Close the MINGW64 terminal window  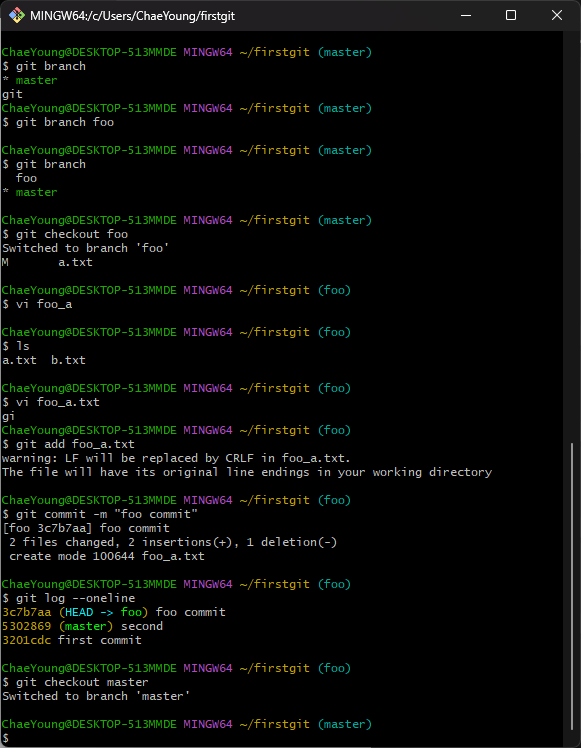point(557,15)
